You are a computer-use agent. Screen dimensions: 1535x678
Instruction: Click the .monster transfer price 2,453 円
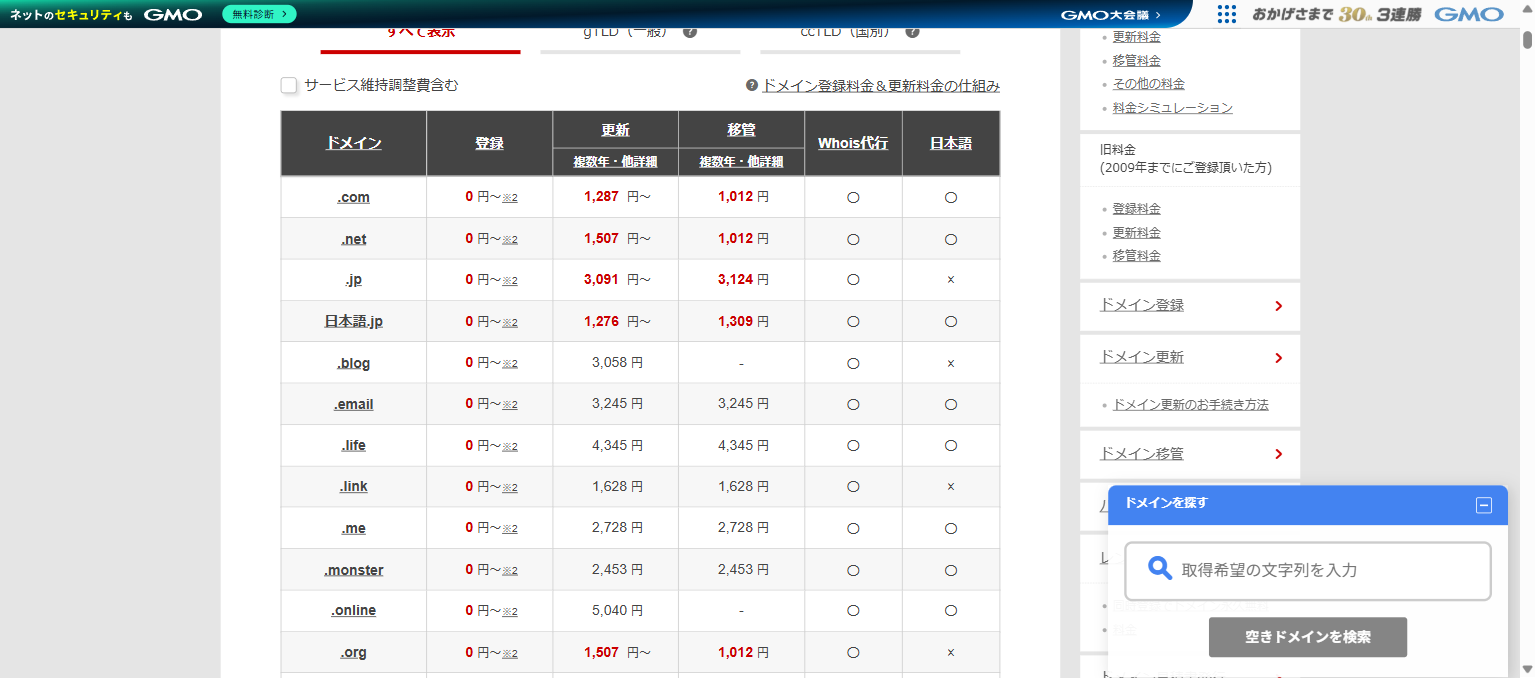743,569
